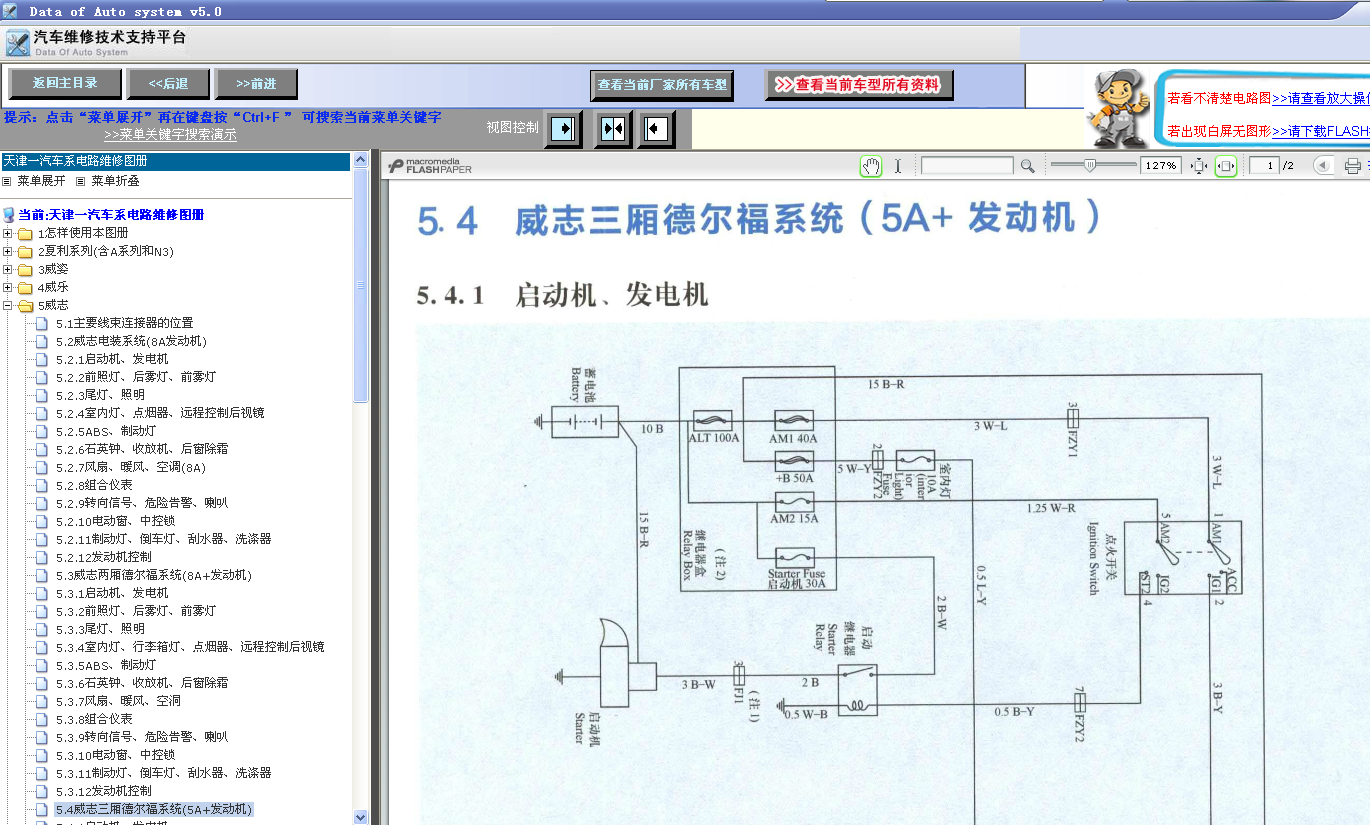Click the folder icon of 1怎样使用本图册
1370x825 pixels.
tap(25, 233)
